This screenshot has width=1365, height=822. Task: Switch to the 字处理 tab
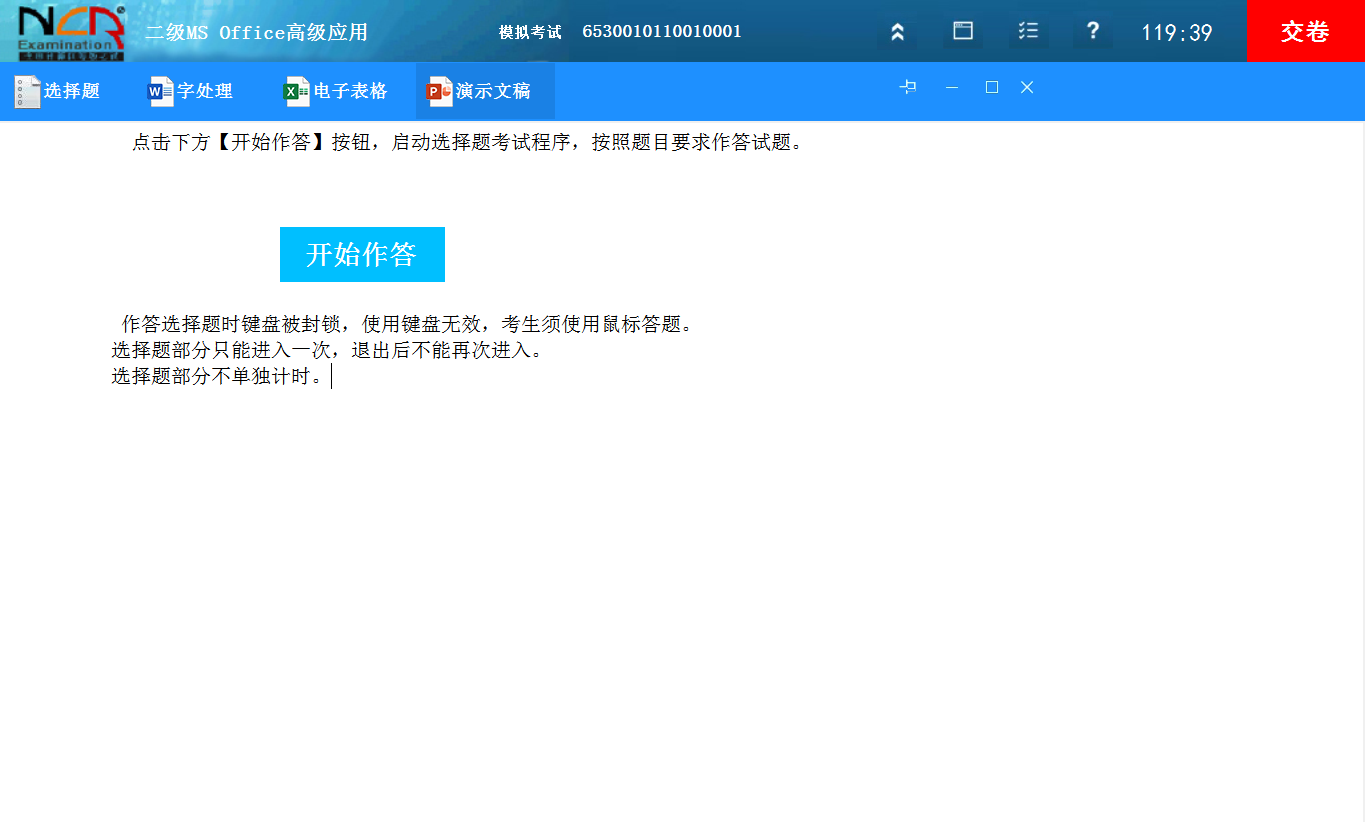click(x=206, y=91)
